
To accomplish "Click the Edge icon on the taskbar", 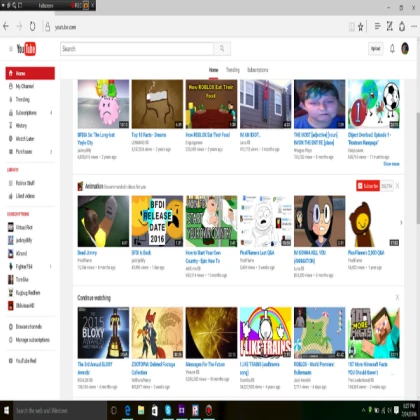I will click(128, 411).
